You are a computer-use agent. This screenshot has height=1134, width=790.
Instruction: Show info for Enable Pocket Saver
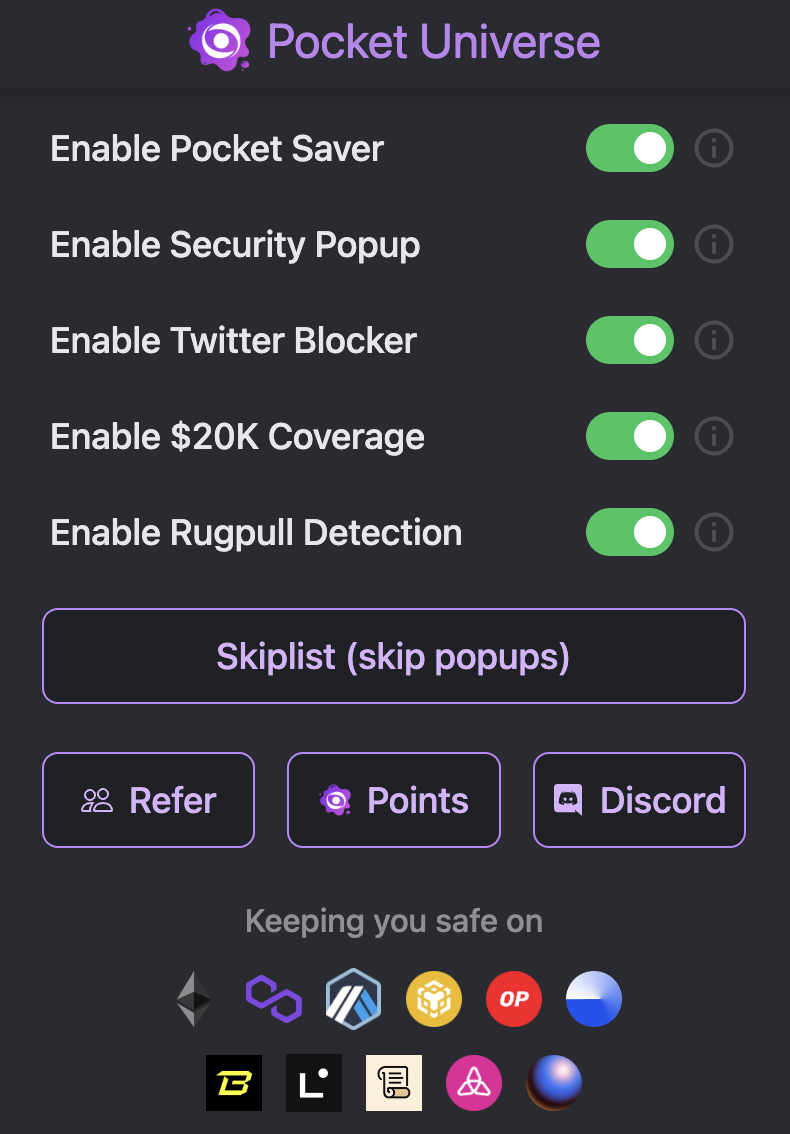(714, 149)
